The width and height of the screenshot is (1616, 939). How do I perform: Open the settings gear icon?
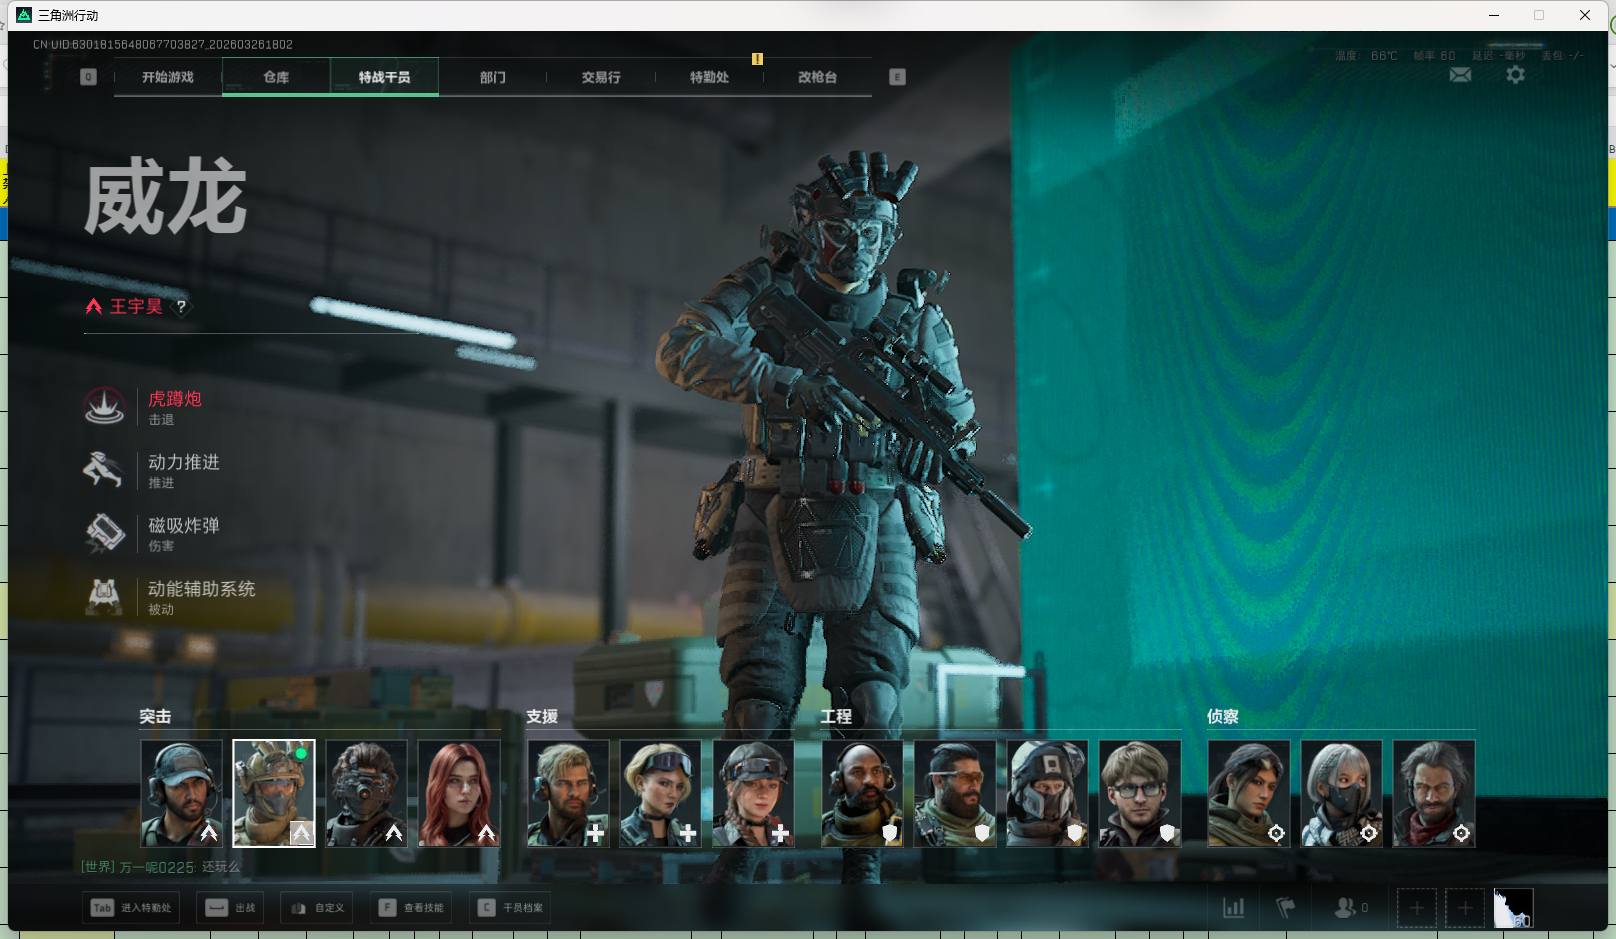click(x=1515, y=75)
